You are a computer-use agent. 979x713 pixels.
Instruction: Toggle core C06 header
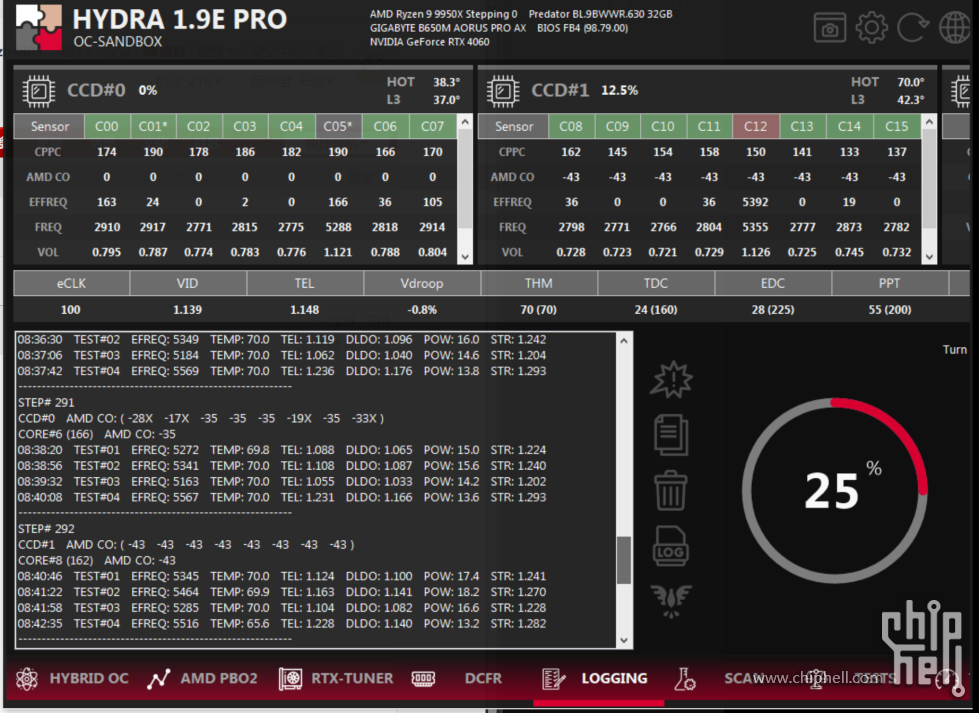(385, 126)
